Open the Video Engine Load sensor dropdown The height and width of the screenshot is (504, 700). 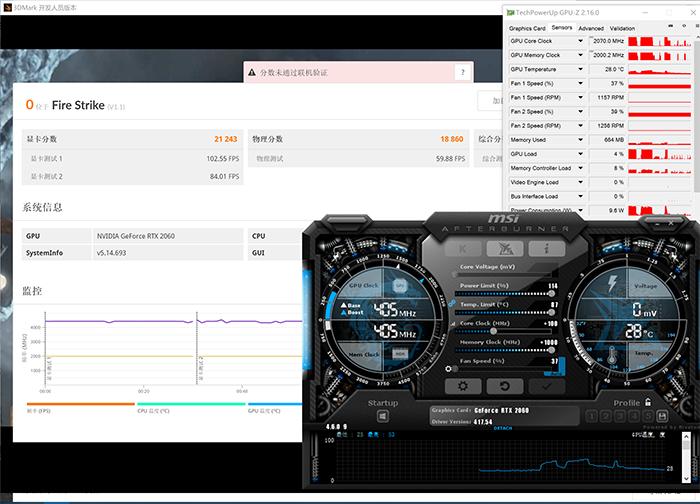pos(580,182)
